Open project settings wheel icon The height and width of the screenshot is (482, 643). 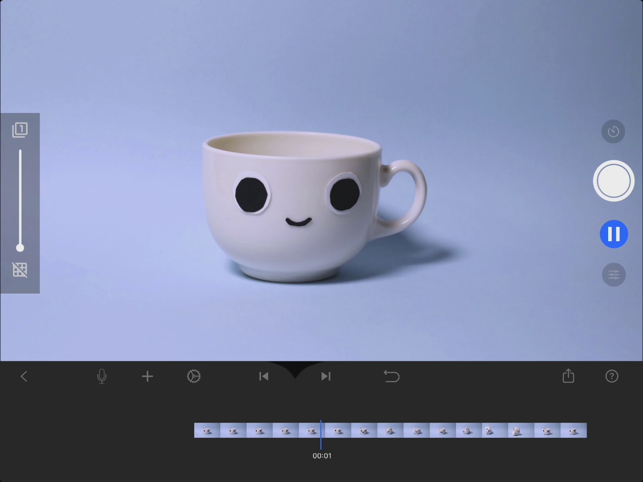click(x=194, y=376)
